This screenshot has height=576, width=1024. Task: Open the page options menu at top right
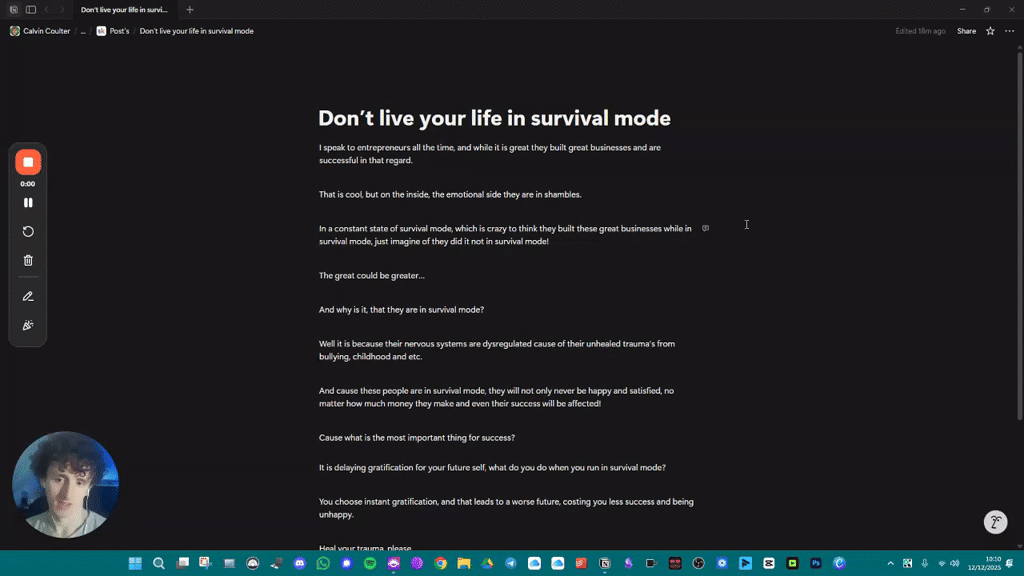point(1010,31)
